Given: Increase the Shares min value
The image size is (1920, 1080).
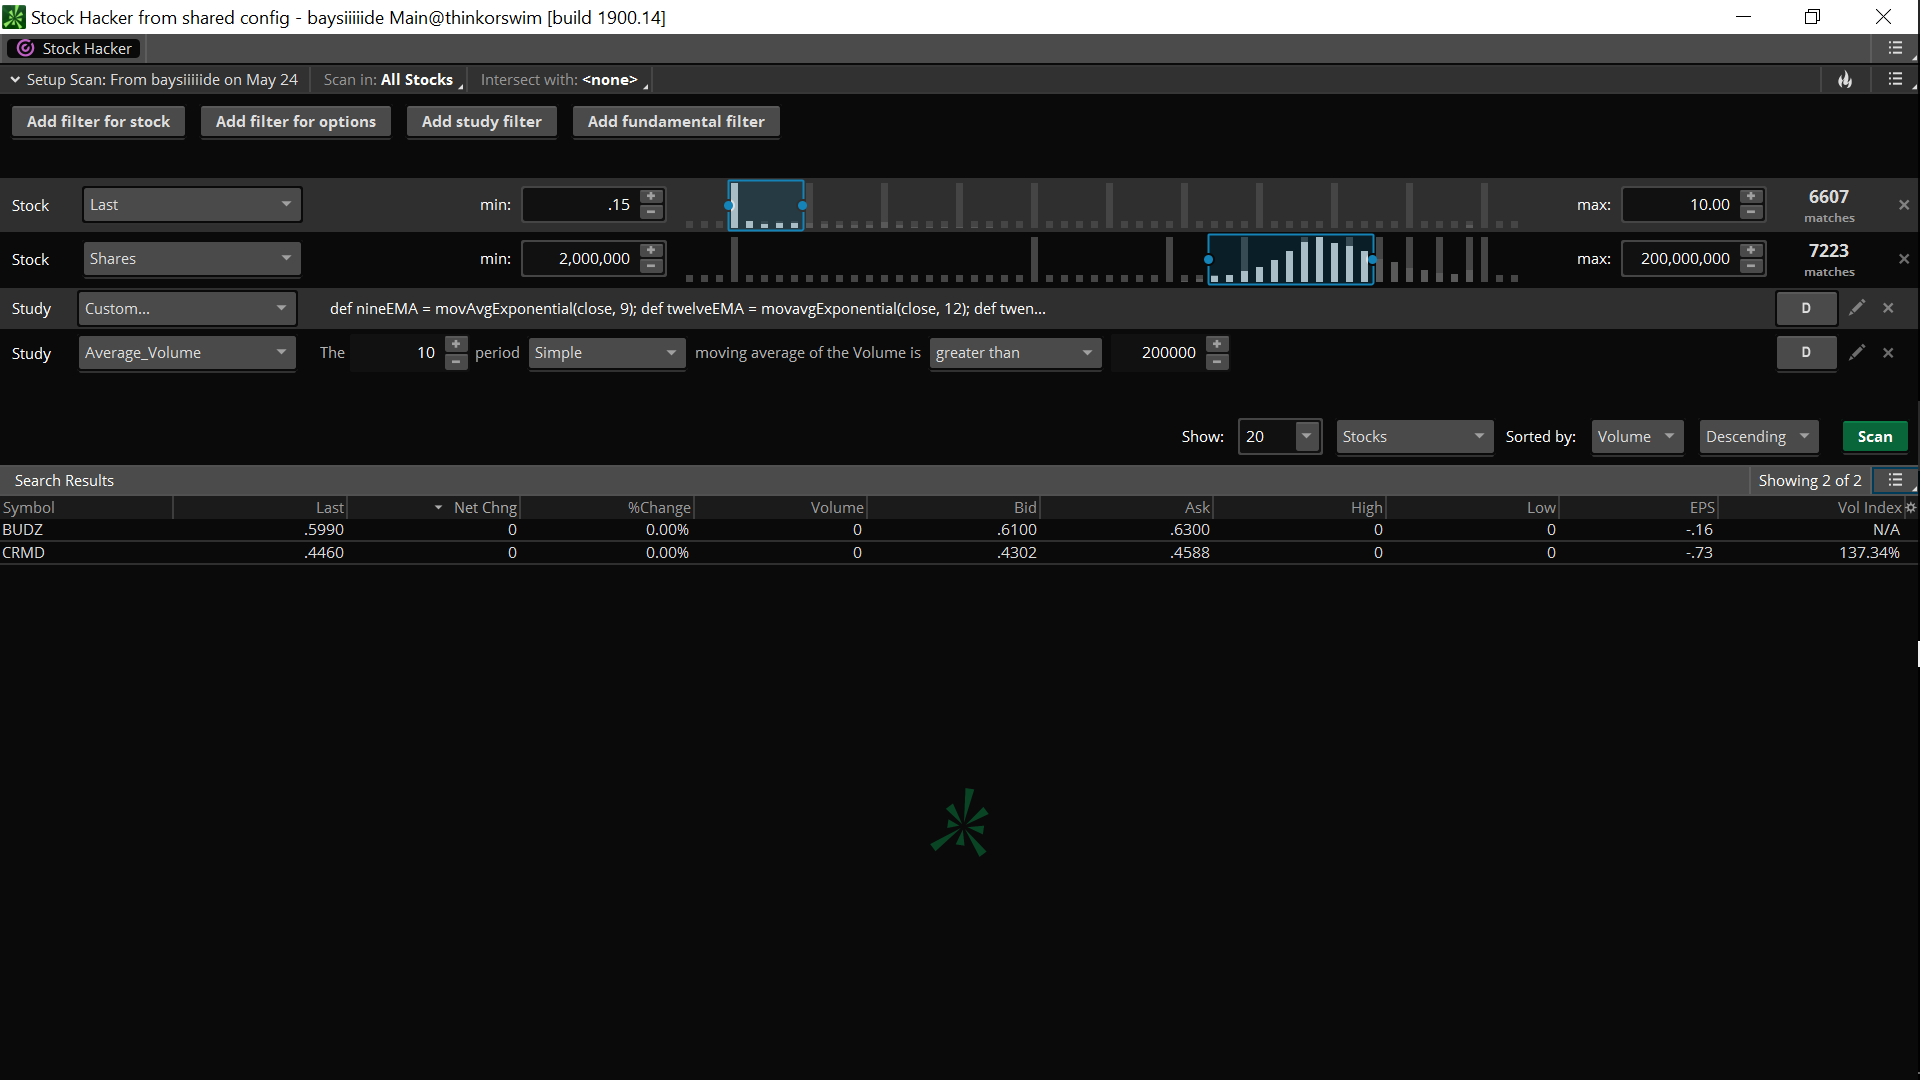Looking at the screenshot, I should tap(651, 250).
